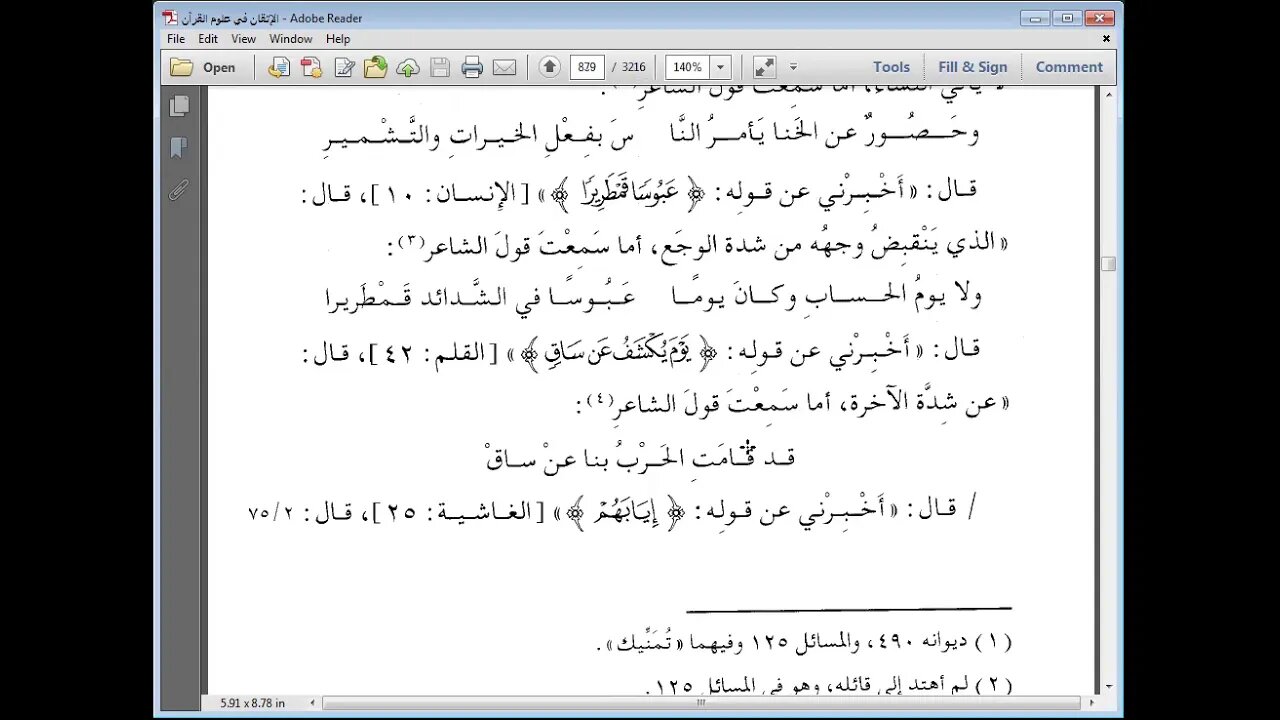Click the Convert file to PDF icon
Screen dimensions: 1280x720
(x=279, y=67)
